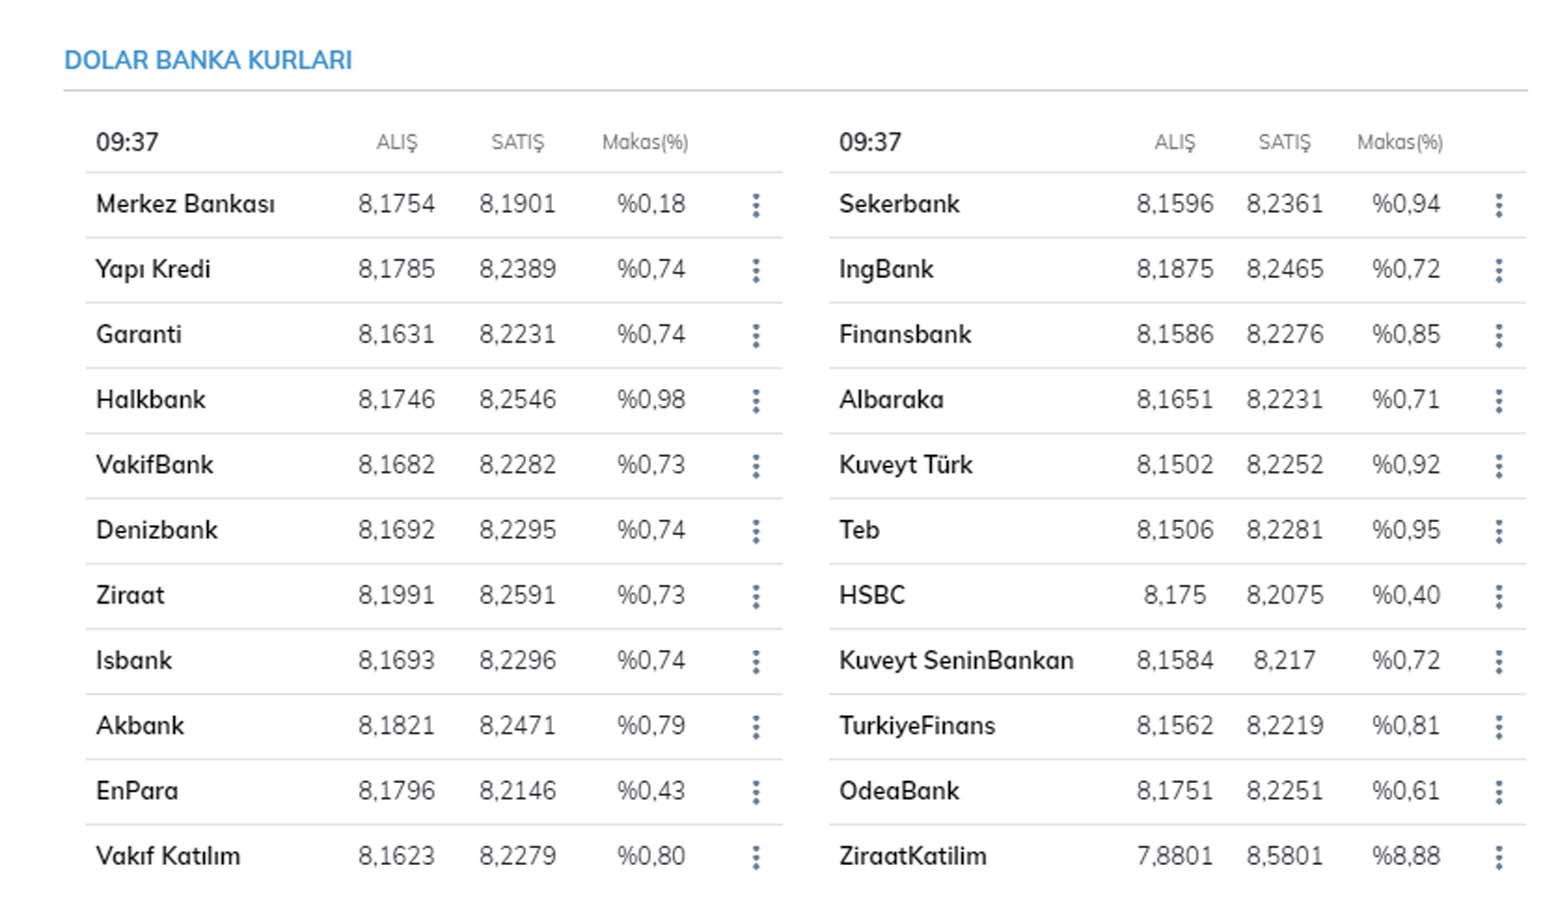Click the DOLAR BANKA KURLARI heading
Viewport: 1543px width, 900px height.
(208, 60)
